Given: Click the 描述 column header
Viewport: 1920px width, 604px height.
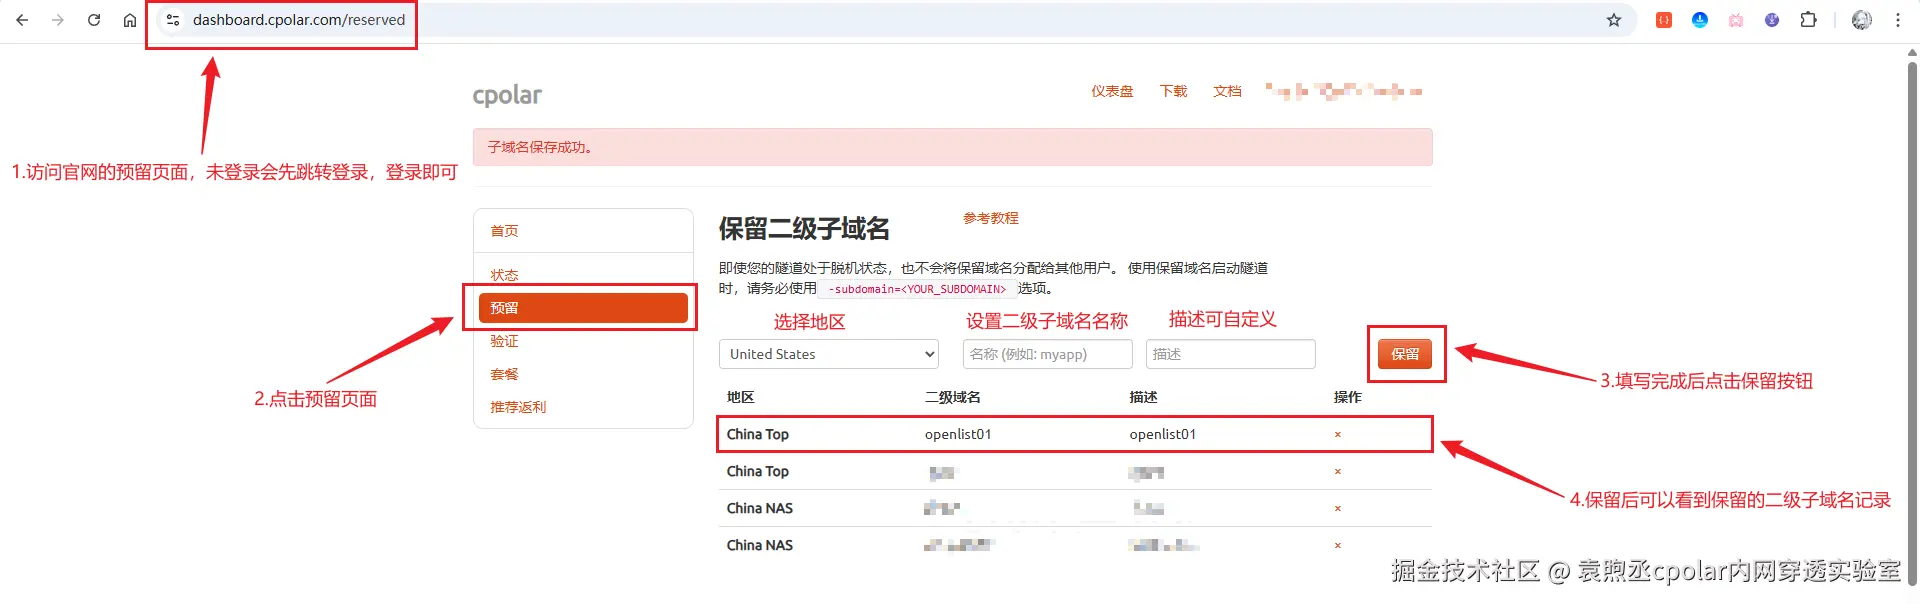Looking at the screenshot, I should click(x=1143, y=397).
